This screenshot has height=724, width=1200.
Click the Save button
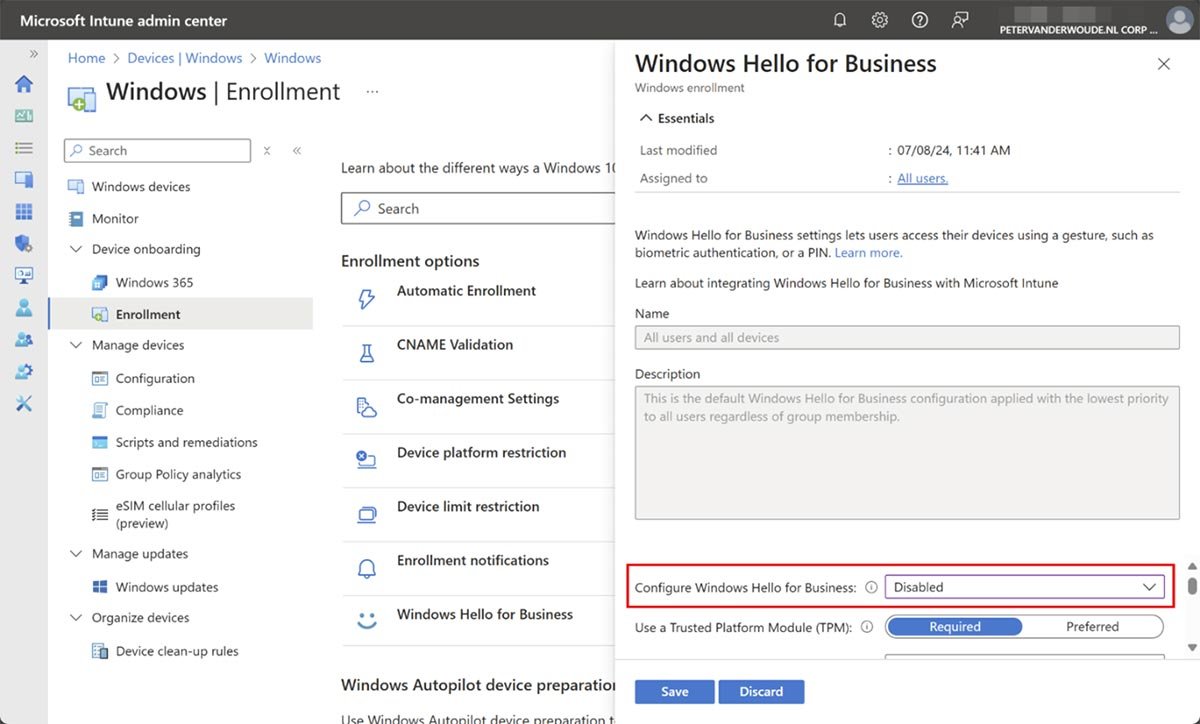point(674,692)
